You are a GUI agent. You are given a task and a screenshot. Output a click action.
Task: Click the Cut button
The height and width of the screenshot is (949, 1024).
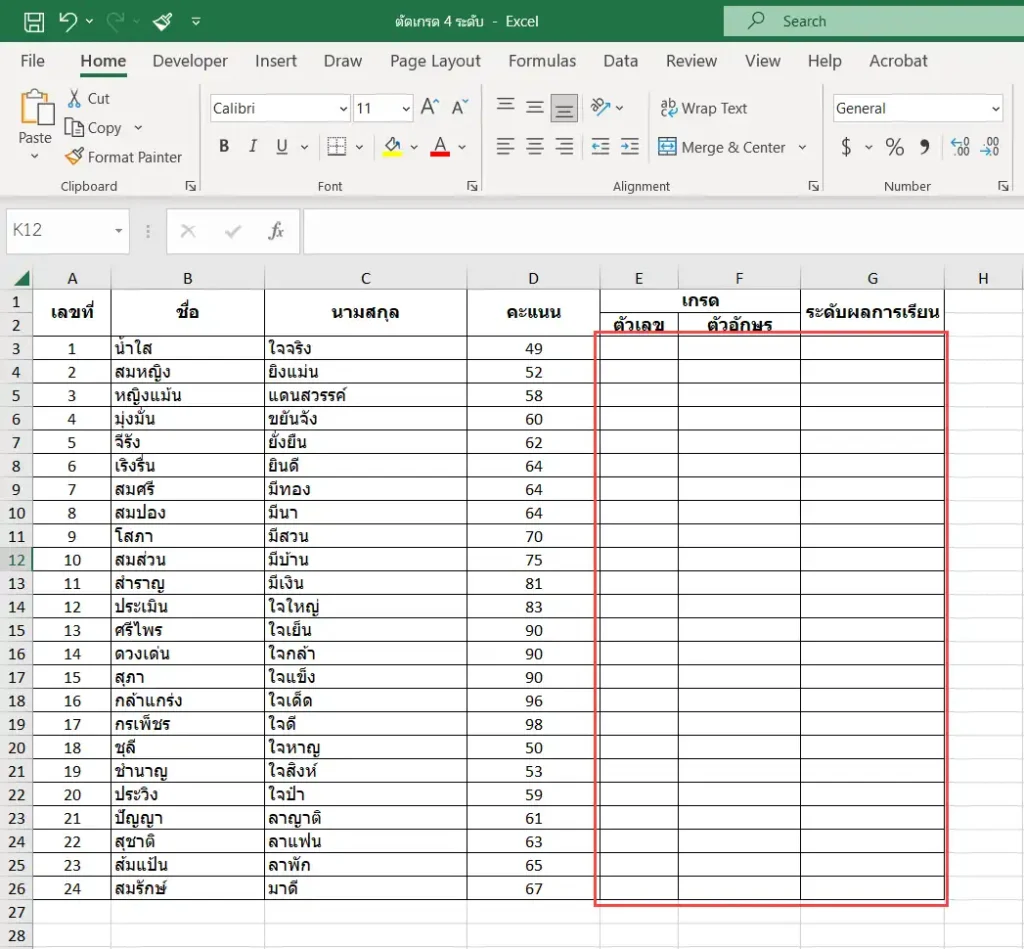tap(89, 99)
